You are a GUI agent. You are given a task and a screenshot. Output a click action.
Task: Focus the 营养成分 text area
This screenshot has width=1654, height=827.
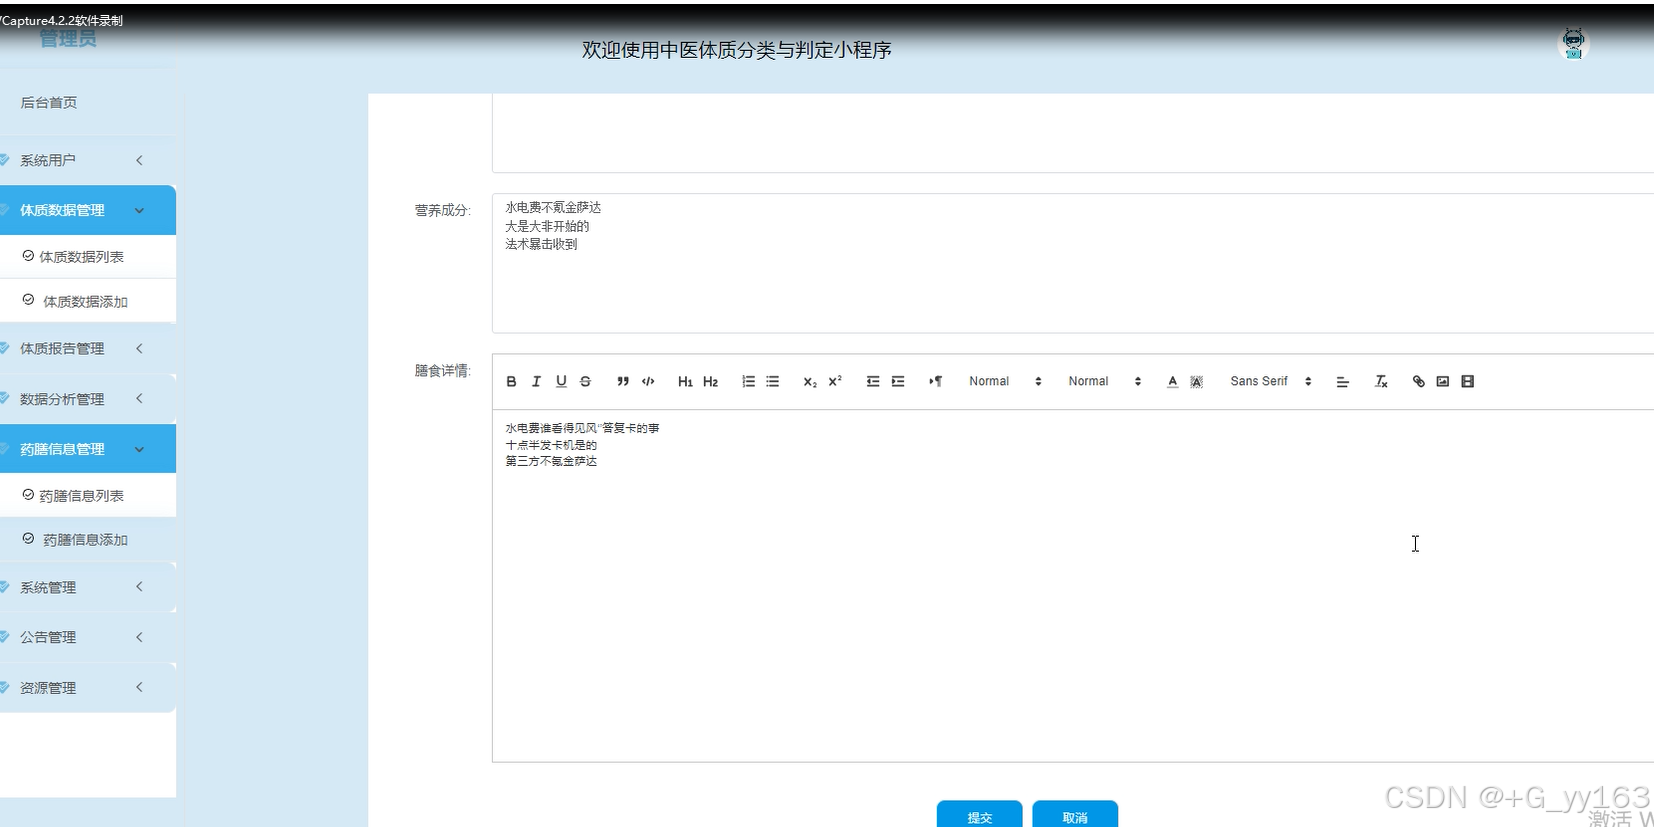[x=1073, y=263]
